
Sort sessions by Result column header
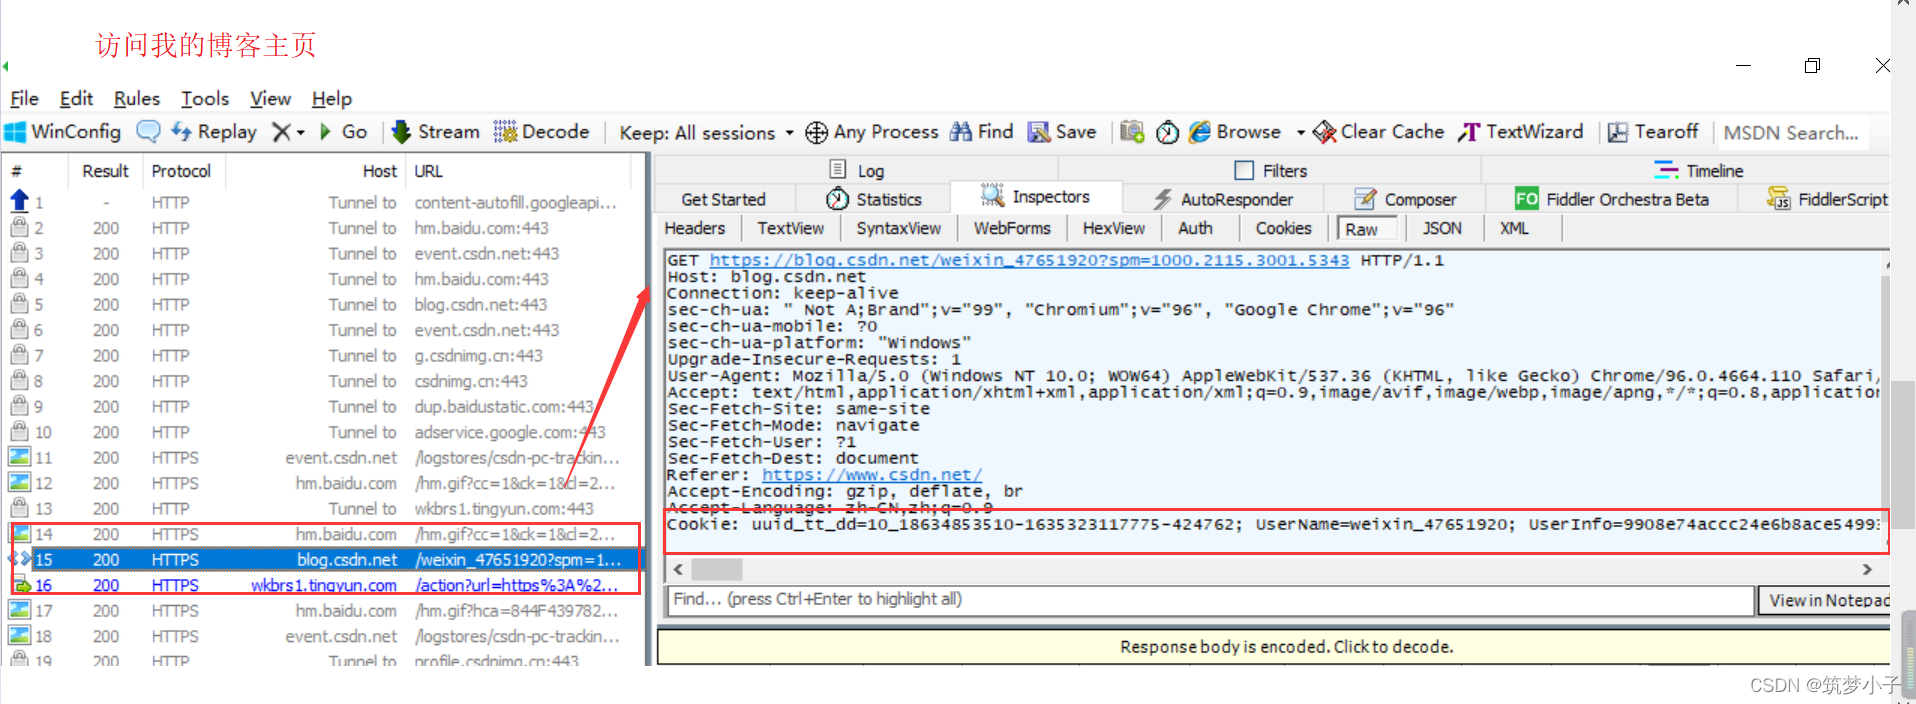point(105,171)
